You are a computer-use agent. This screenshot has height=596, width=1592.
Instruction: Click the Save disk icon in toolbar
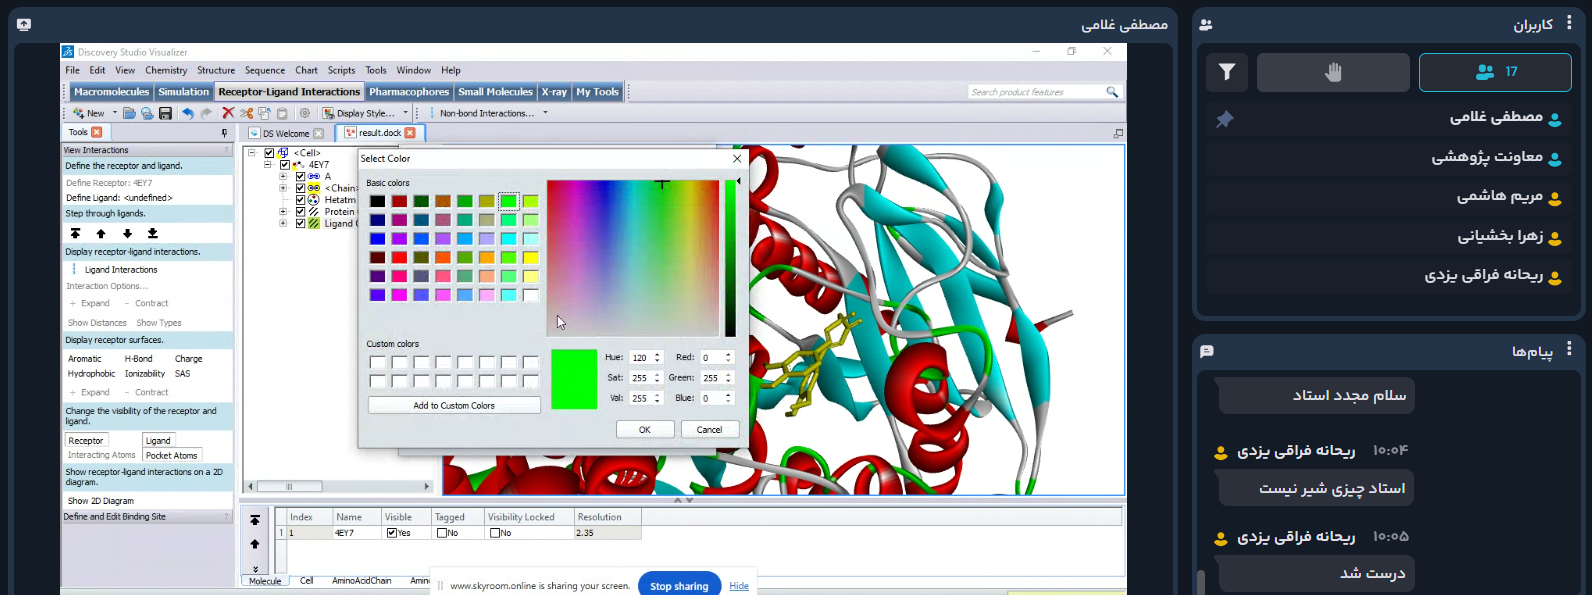coord(165,114)
